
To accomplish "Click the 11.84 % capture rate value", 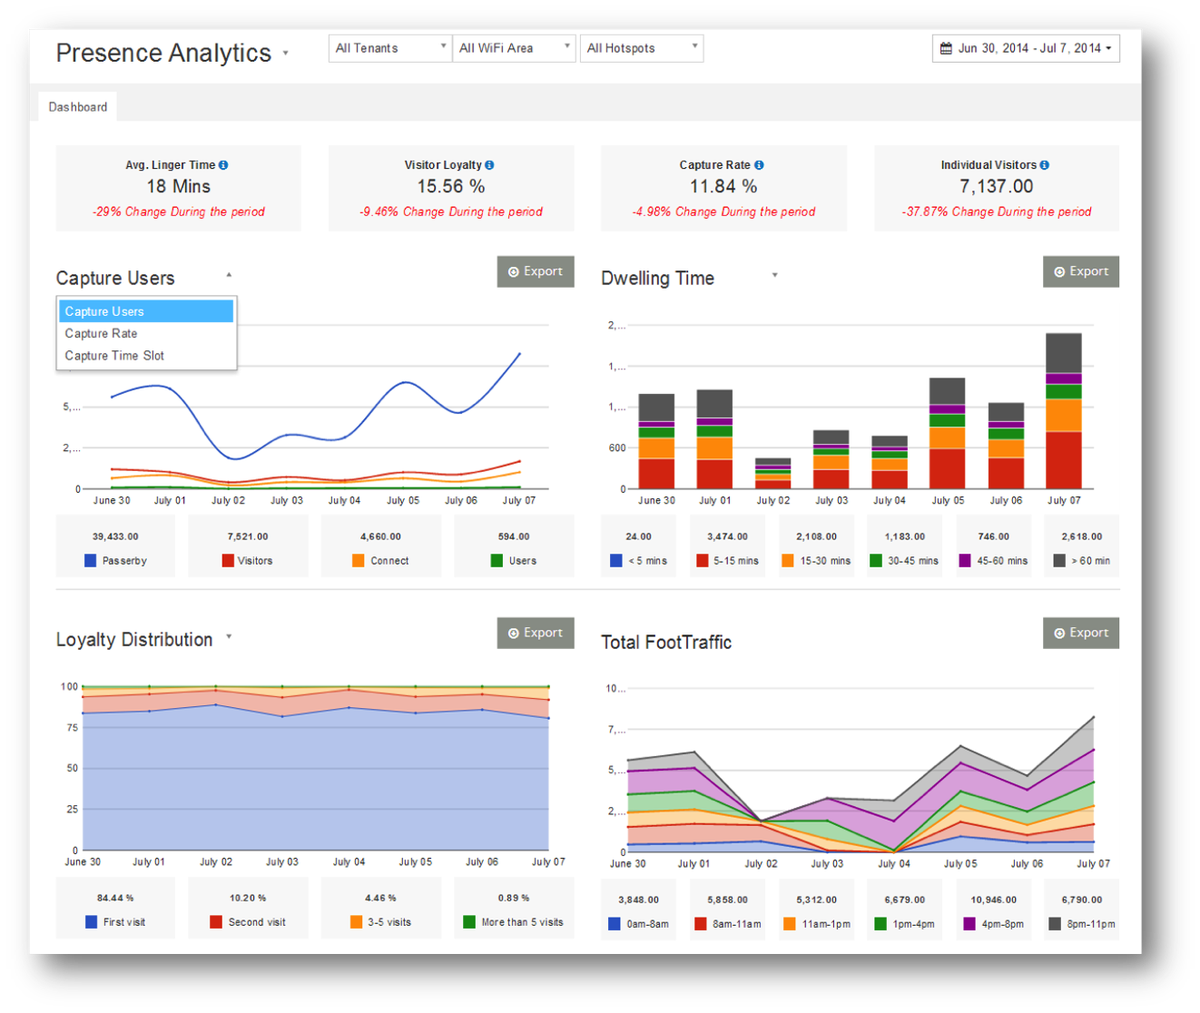I will point(724,187).
